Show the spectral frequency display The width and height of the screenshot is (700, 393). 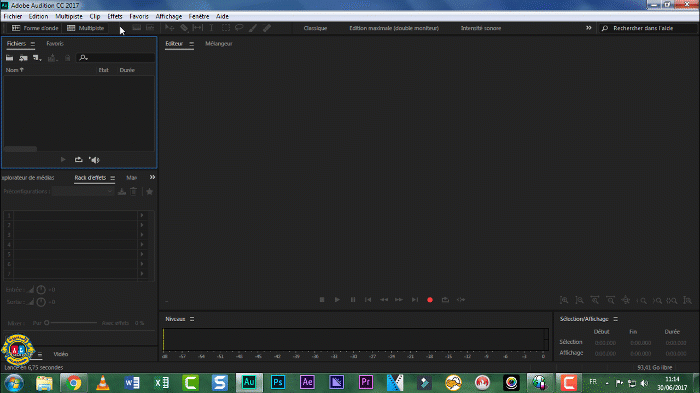137,28
